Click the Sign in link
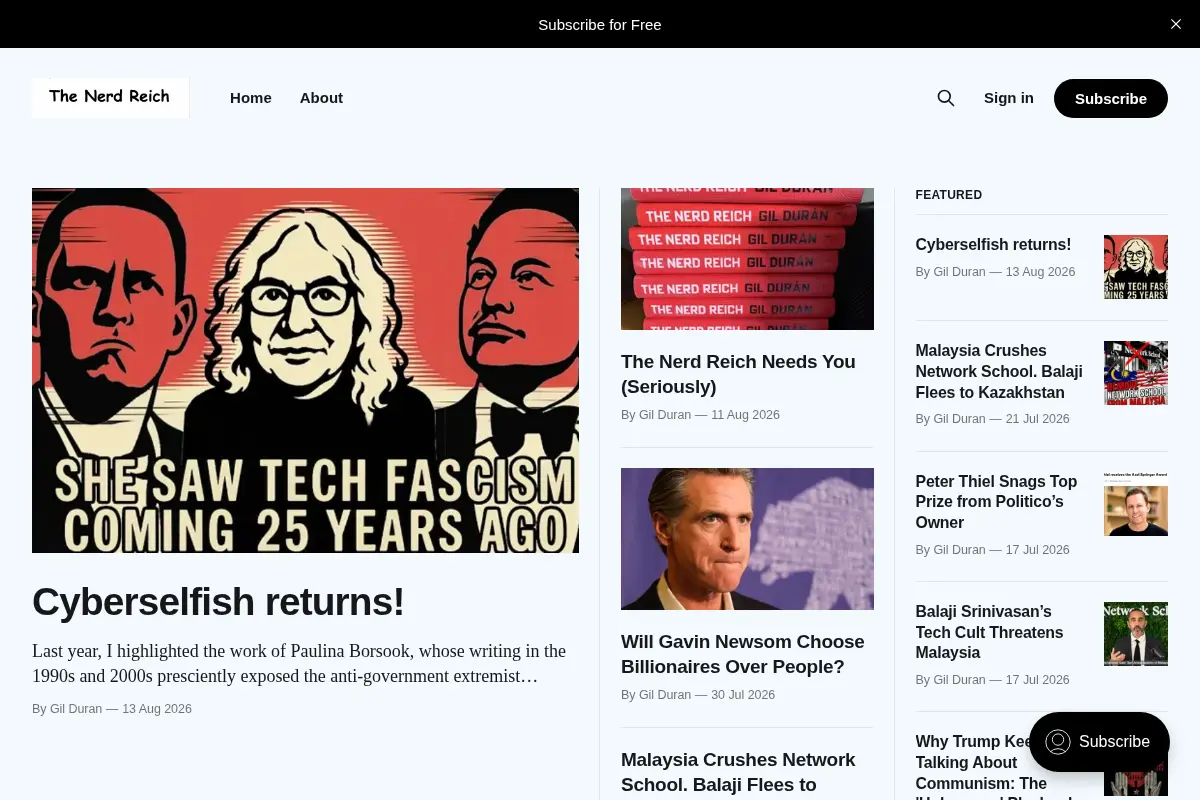1200x800 pixels. pyautogui.click(x=1009, y=98)
